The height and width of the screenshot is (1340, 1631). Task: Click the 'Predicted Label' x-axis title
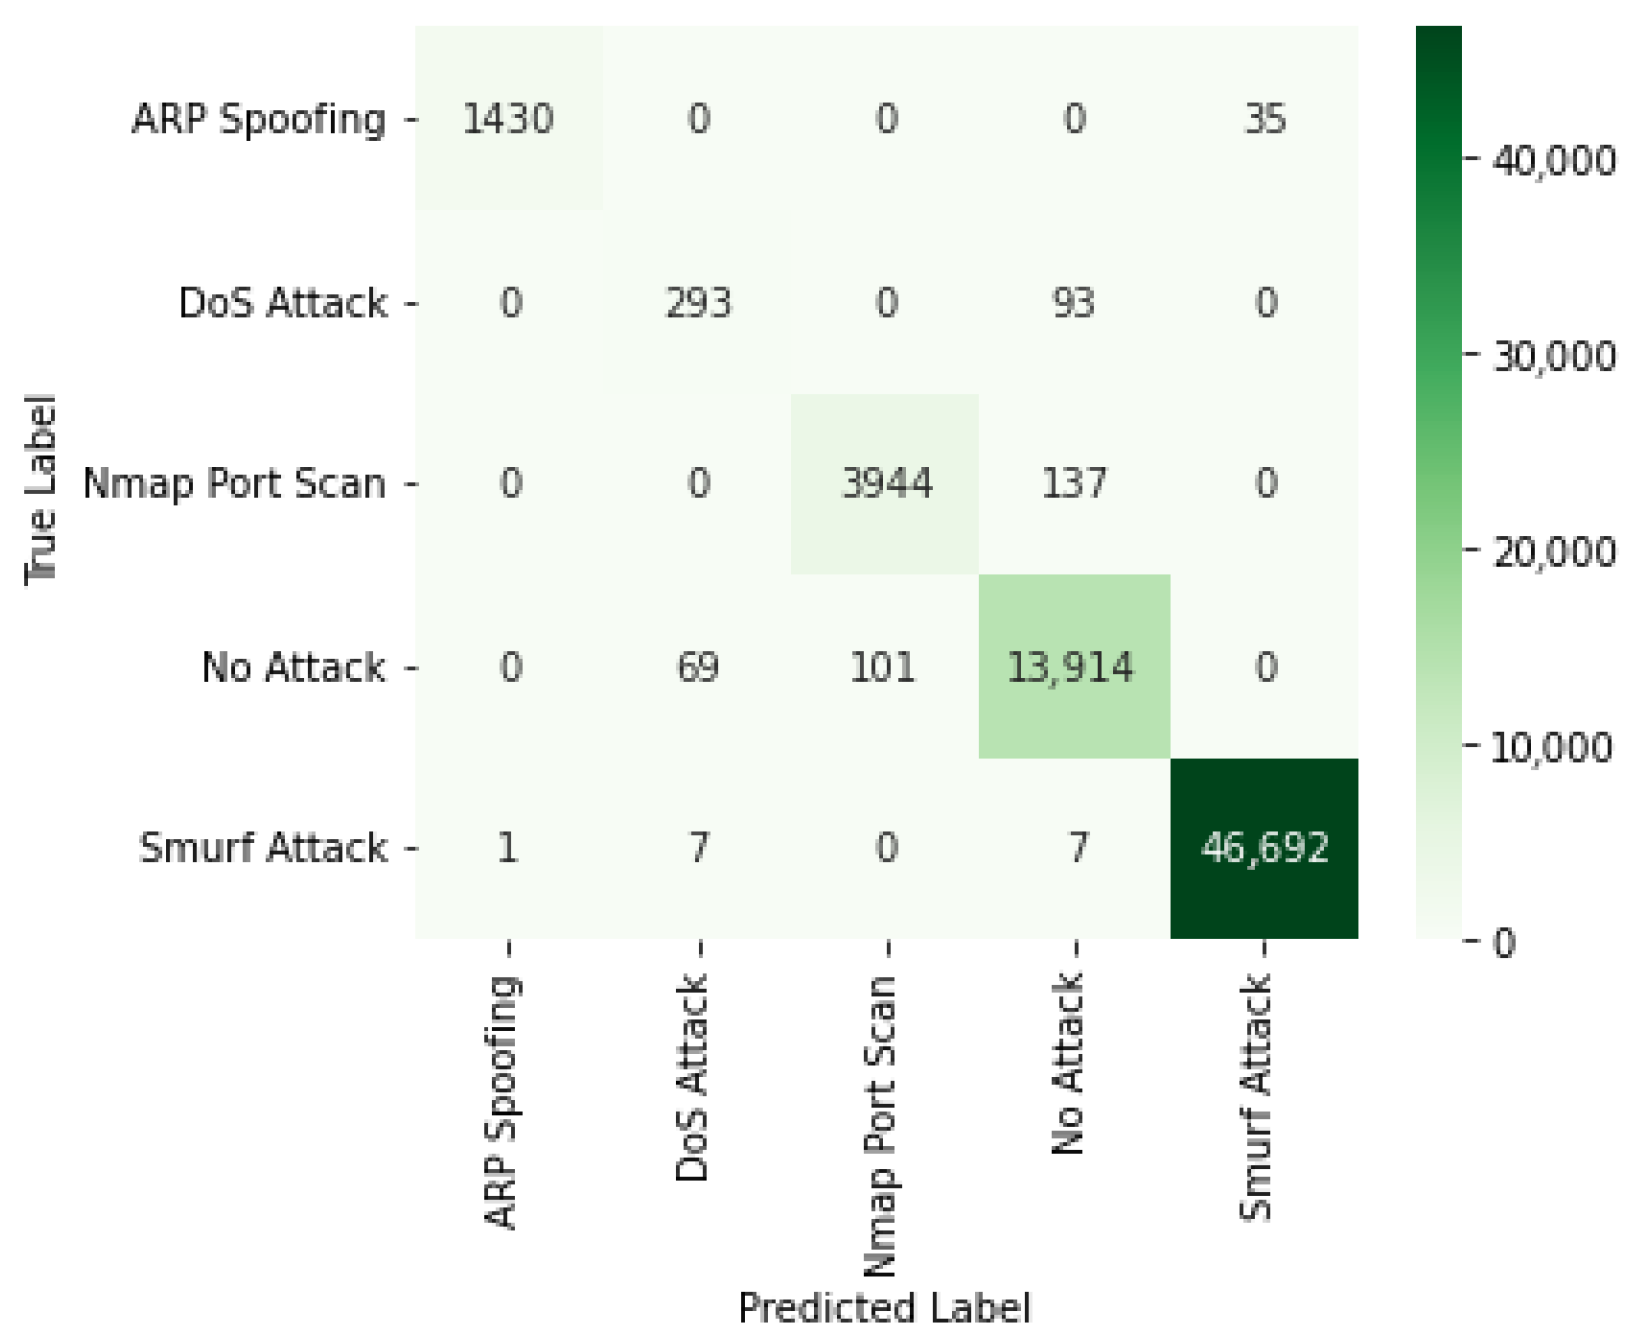[x=884, y=1308]
